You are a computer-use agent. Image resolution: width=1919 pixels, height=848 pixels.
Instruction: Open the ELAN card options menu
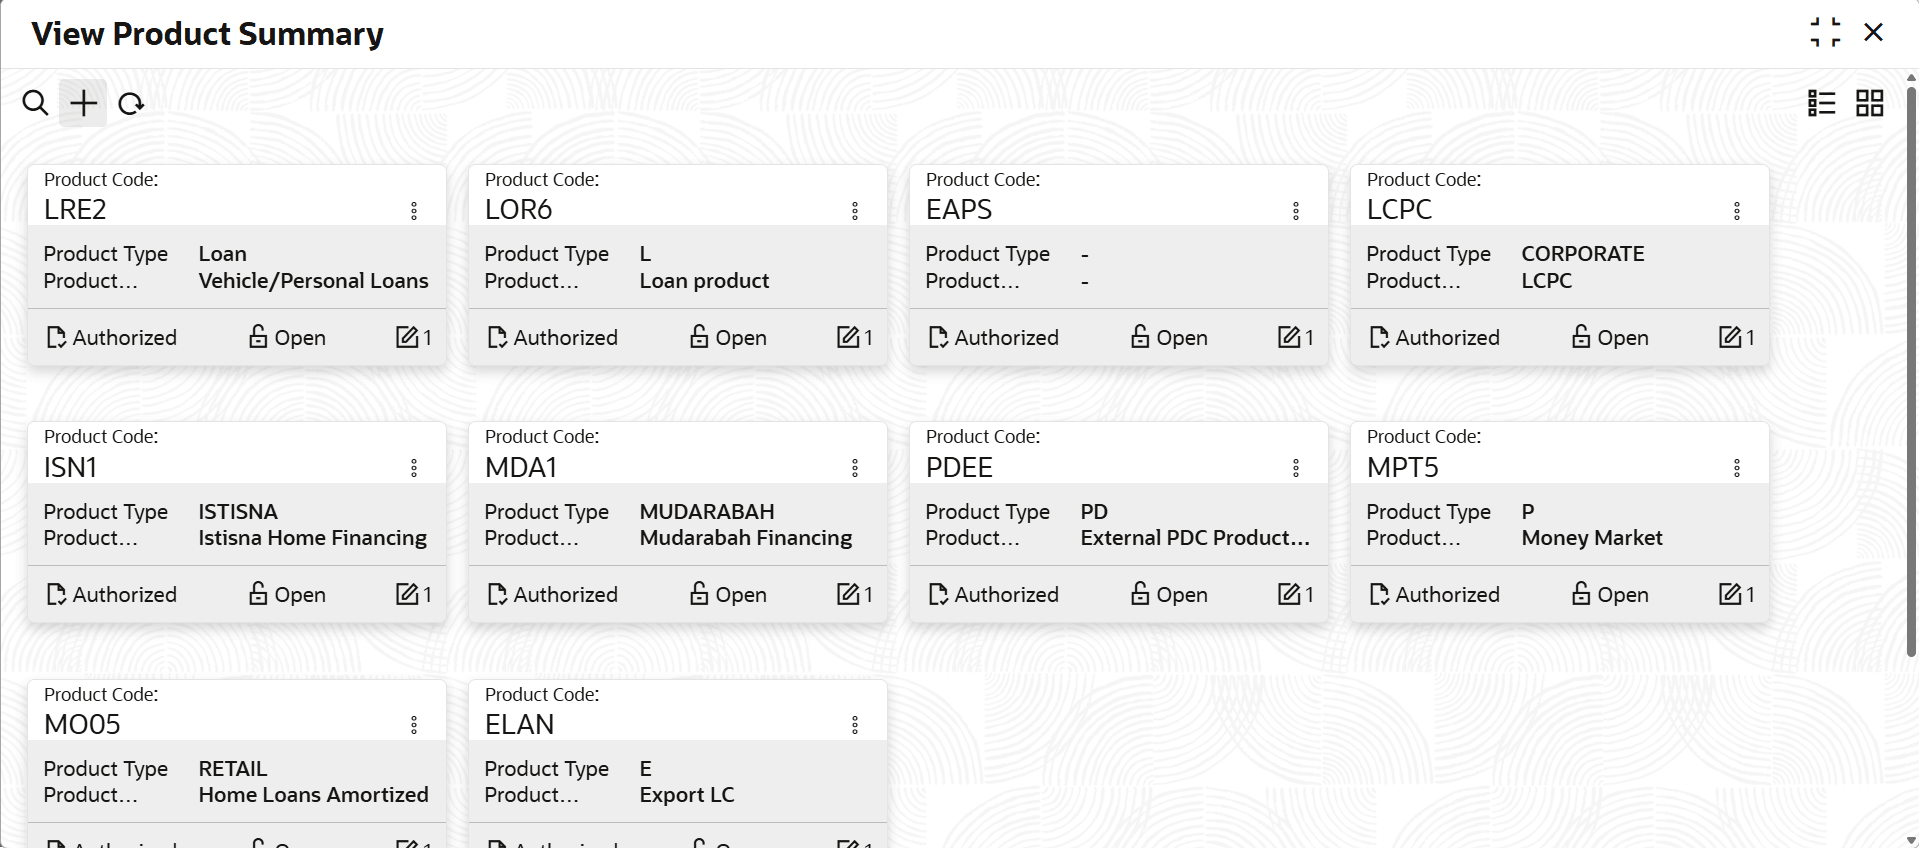click(855, 725)
